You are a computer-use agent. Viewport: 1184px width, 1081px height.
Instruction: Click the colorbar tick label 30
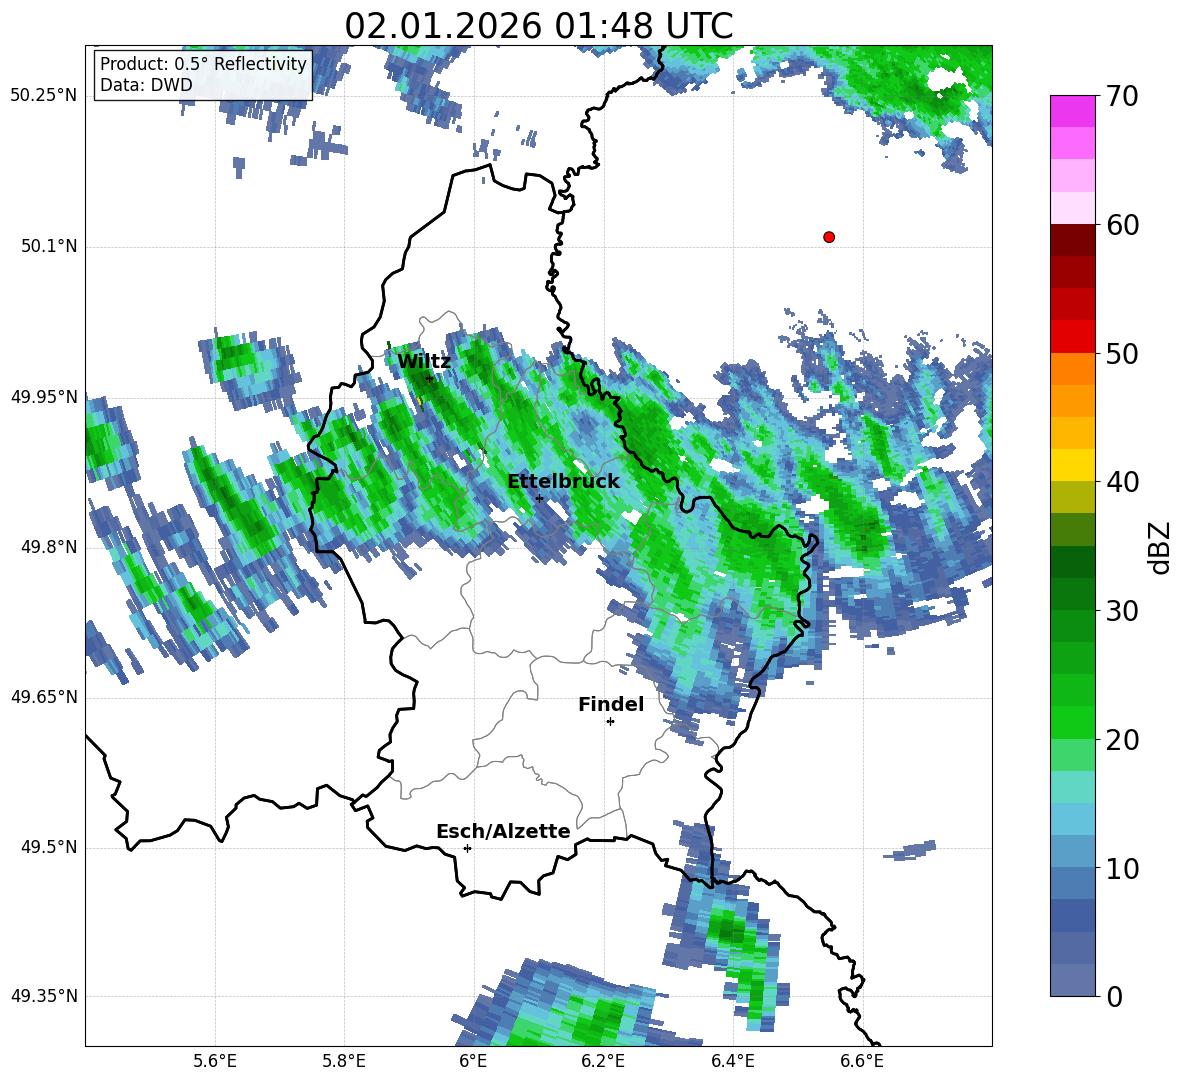1122,611
